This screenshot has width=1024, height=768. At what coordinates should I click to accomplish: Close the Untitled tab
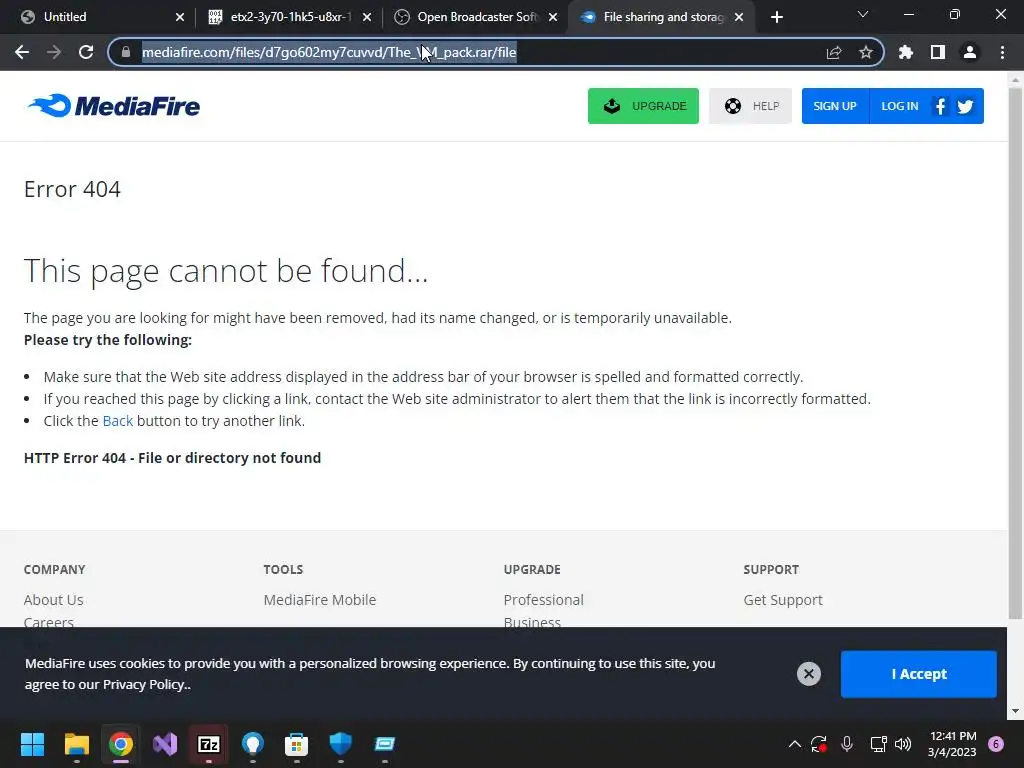pyautogui.click(x=180, y=17)
